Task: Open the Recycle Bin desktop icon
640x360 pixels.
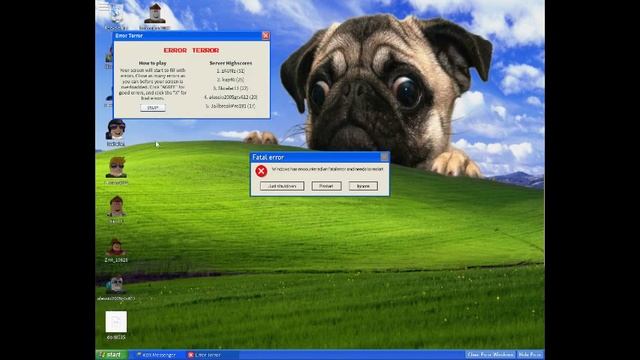Action: pos(116,15)
